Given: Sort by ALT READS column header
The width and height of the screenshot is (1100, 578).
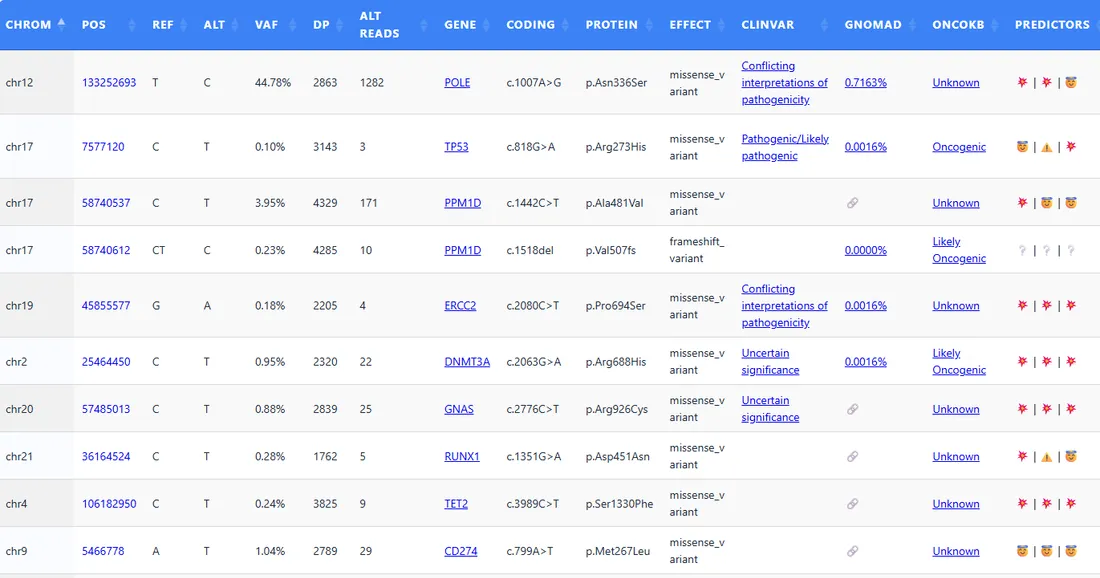Looking at the screenshot, I should [x=380, y=25].
